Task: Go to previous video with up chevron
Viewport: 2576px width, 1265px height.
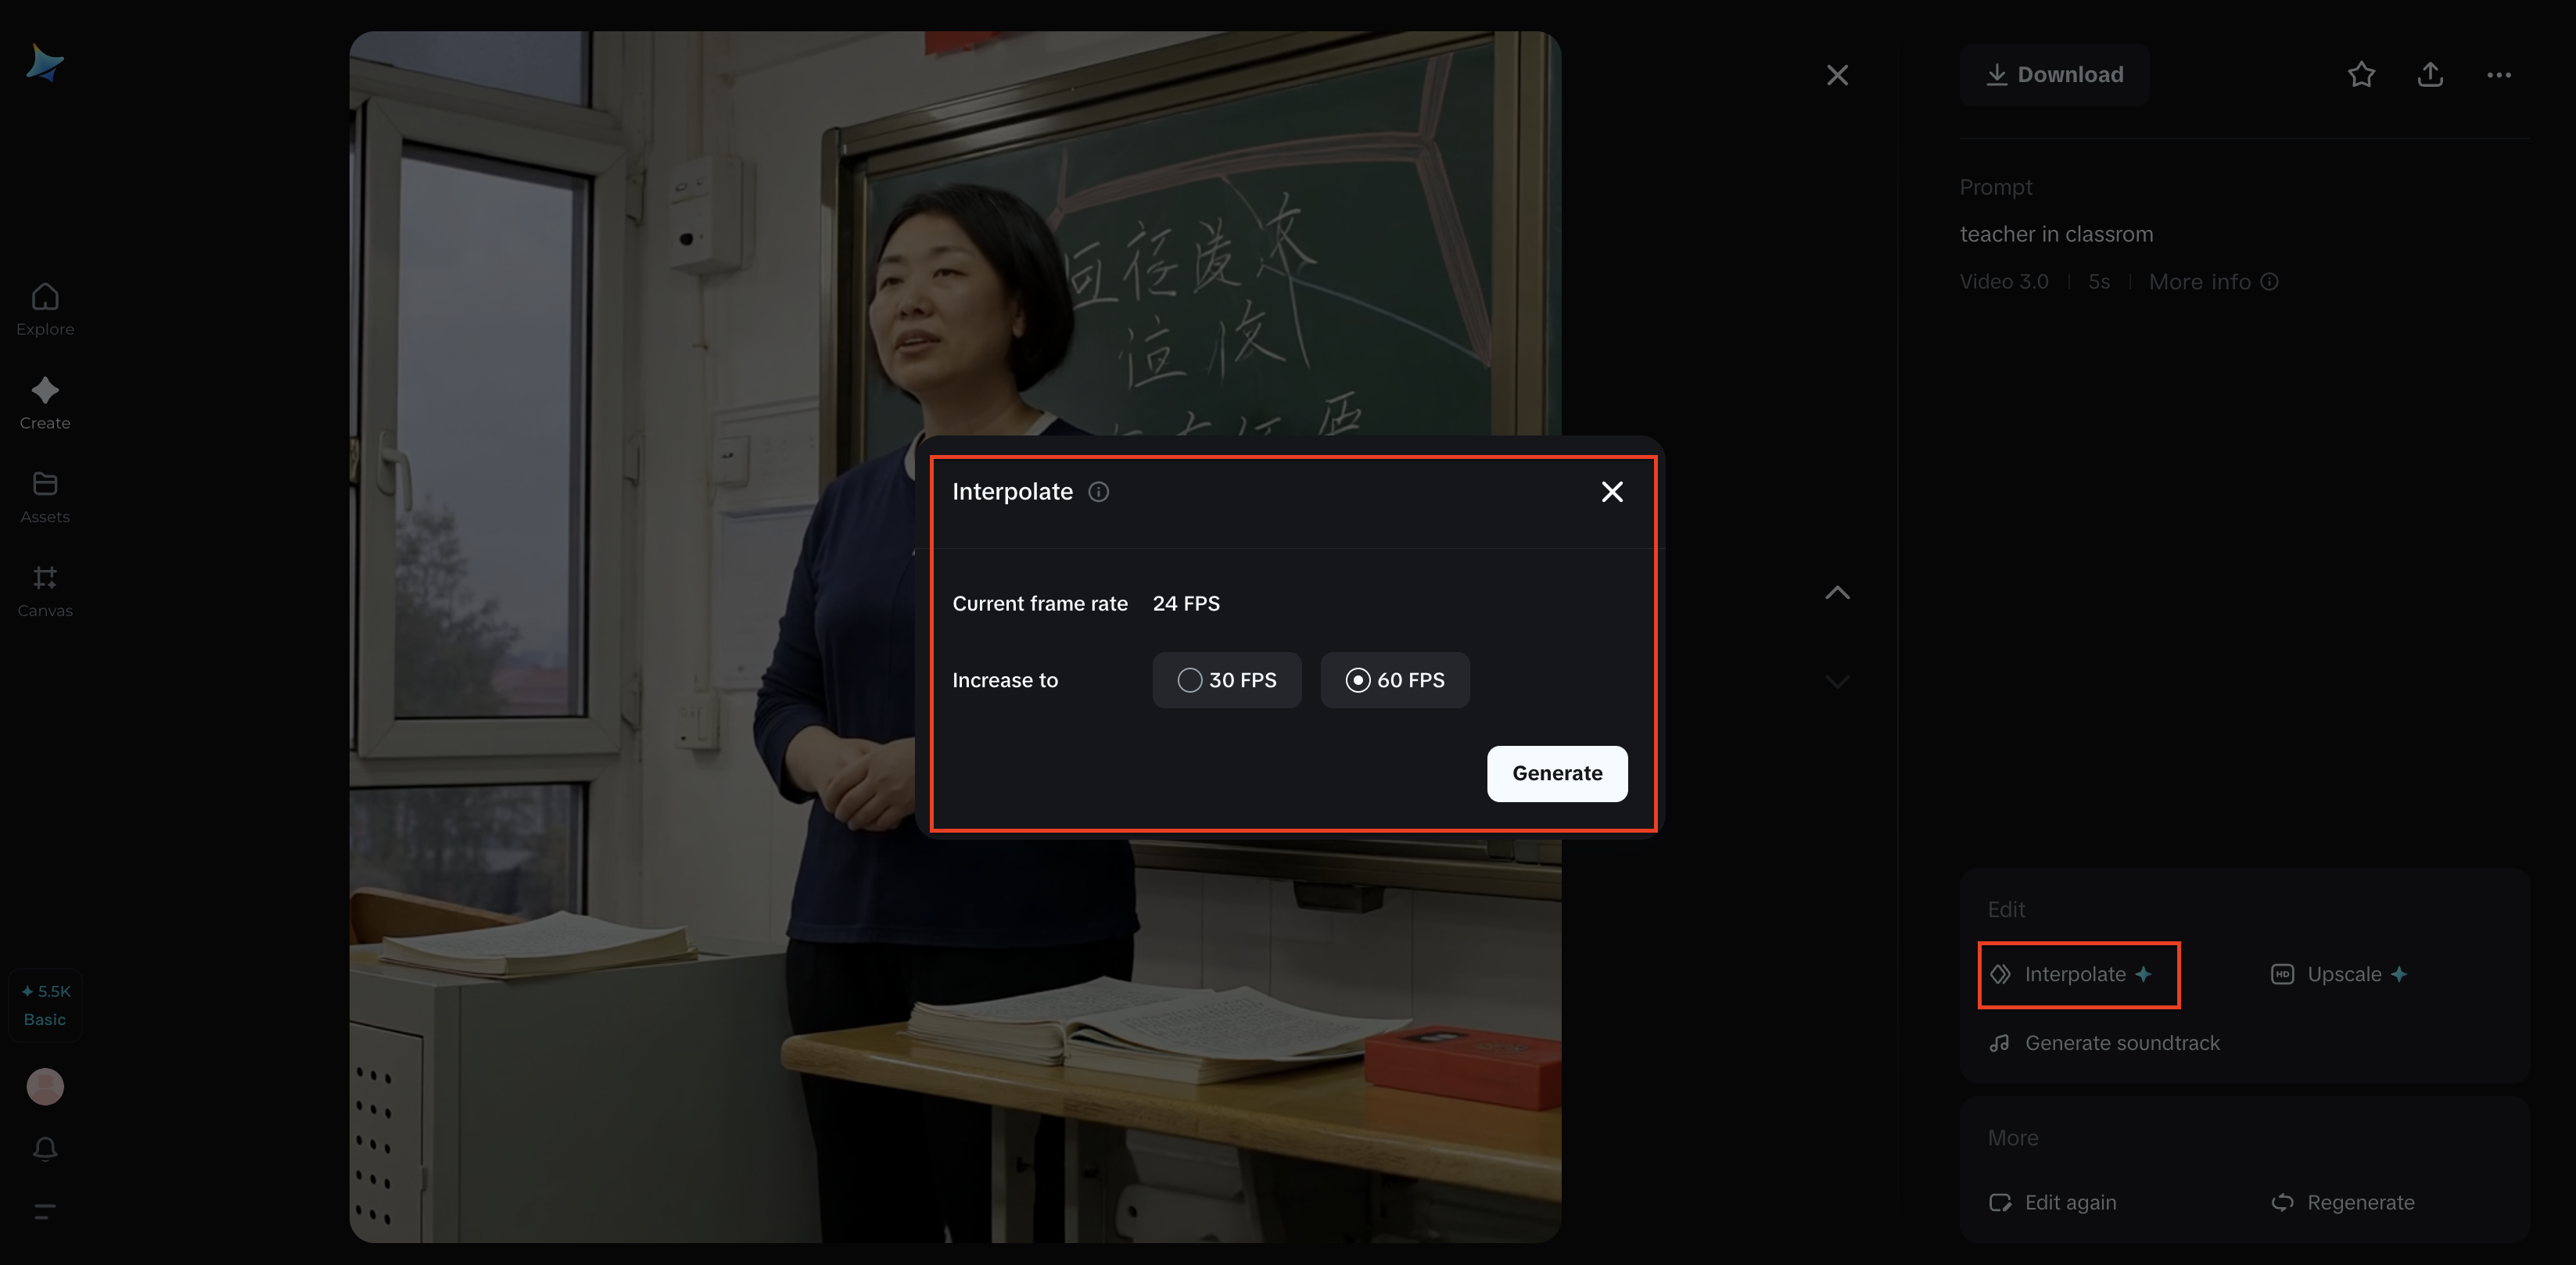Action: point(1837,593)
